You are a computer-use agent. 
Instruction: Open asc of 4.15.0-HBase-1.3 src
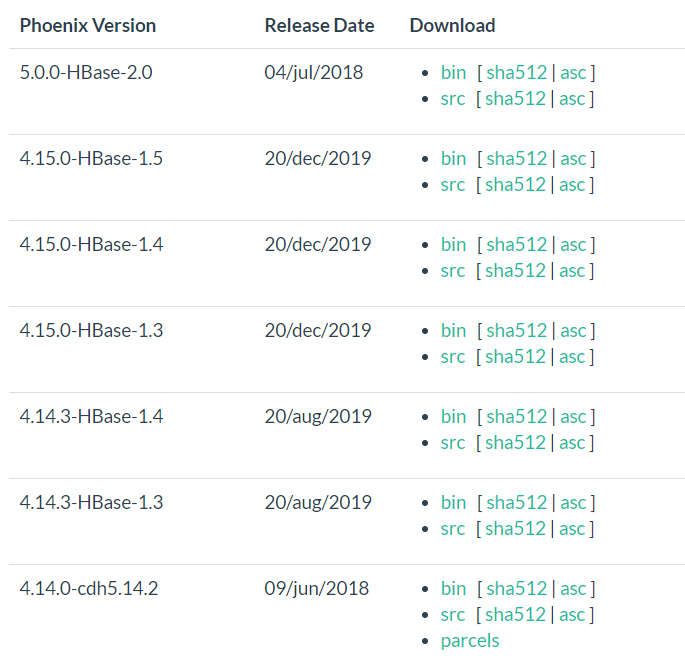(572, 357)
